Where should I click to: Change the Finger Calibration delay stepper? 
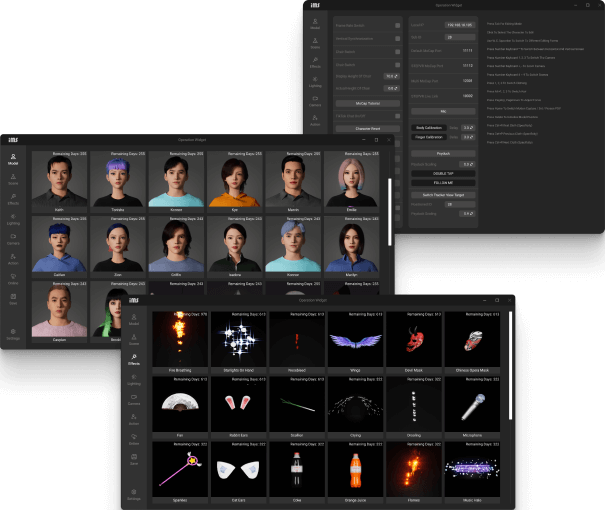click(x=467, y=138)
